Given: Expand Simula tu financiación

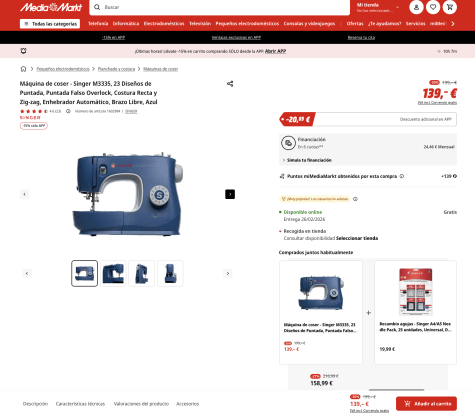Looking at the screenshot, I should (307, 160).
